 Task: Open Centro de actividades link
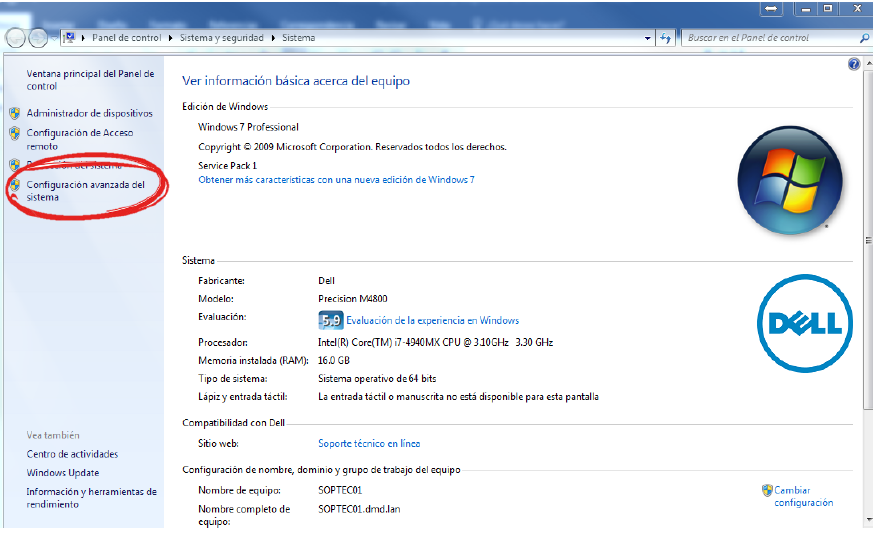pos(72,454)
